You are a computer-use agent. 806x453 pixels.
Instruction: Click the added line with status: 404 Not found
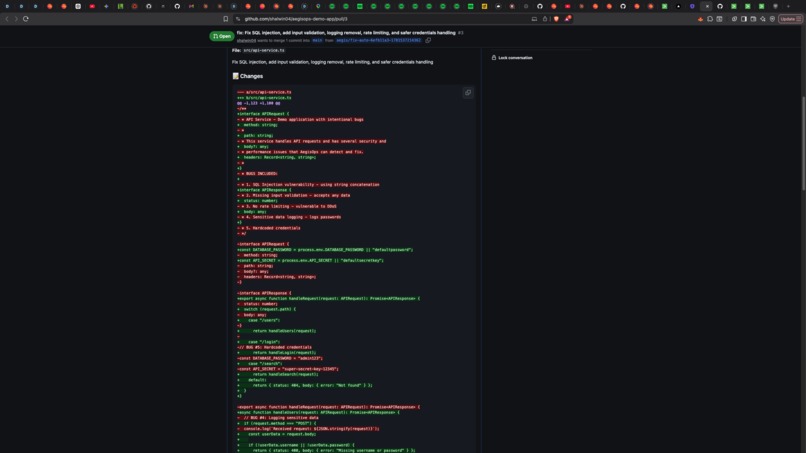pyautogui.click(x=305, y=385)
